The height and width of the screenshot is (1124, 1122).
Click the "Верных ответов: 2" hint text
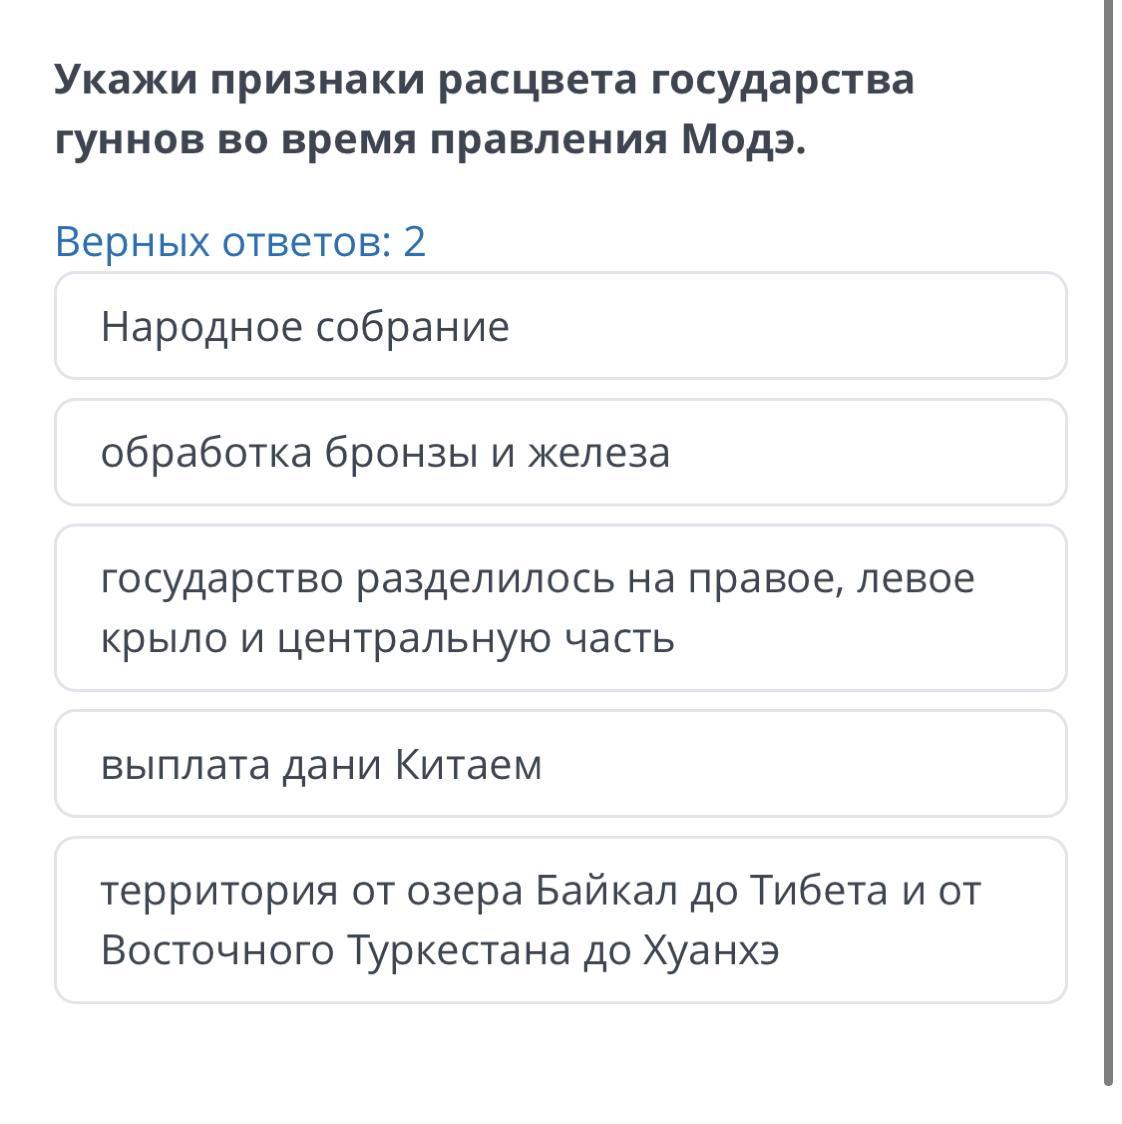tap(241, 241)
